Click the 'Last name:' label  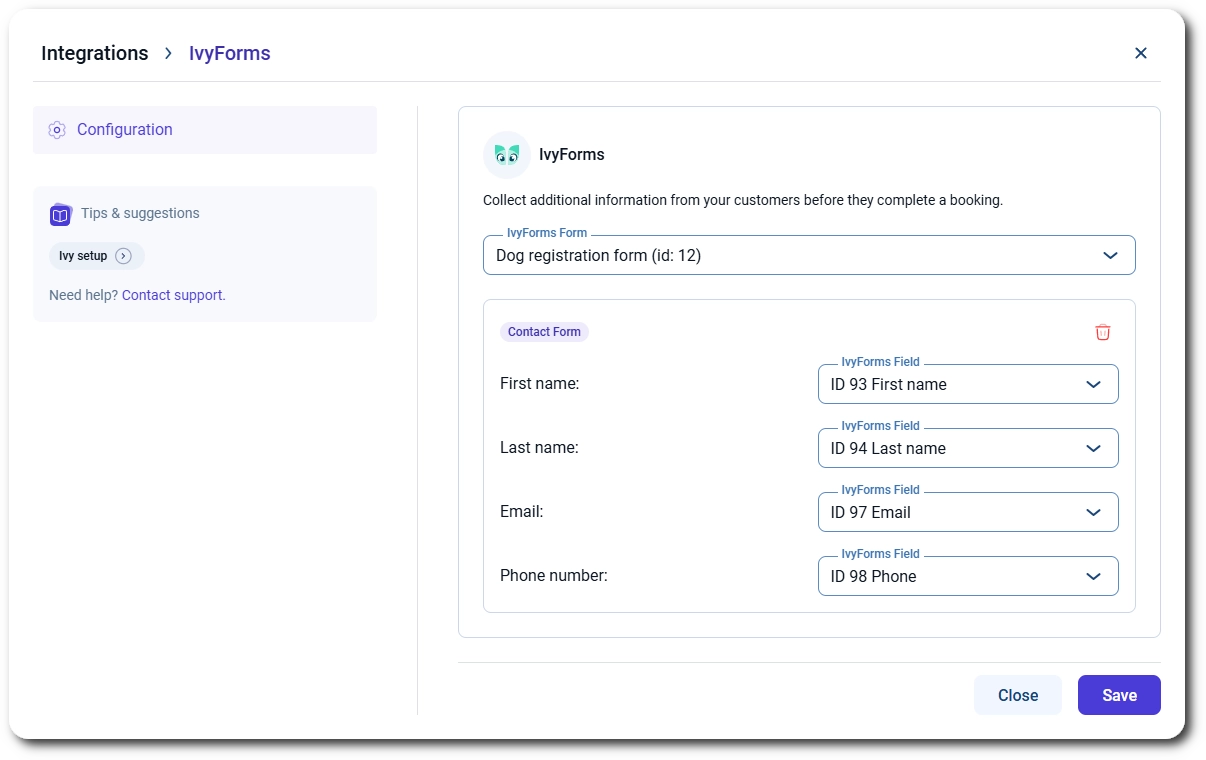tap(539, 447)
